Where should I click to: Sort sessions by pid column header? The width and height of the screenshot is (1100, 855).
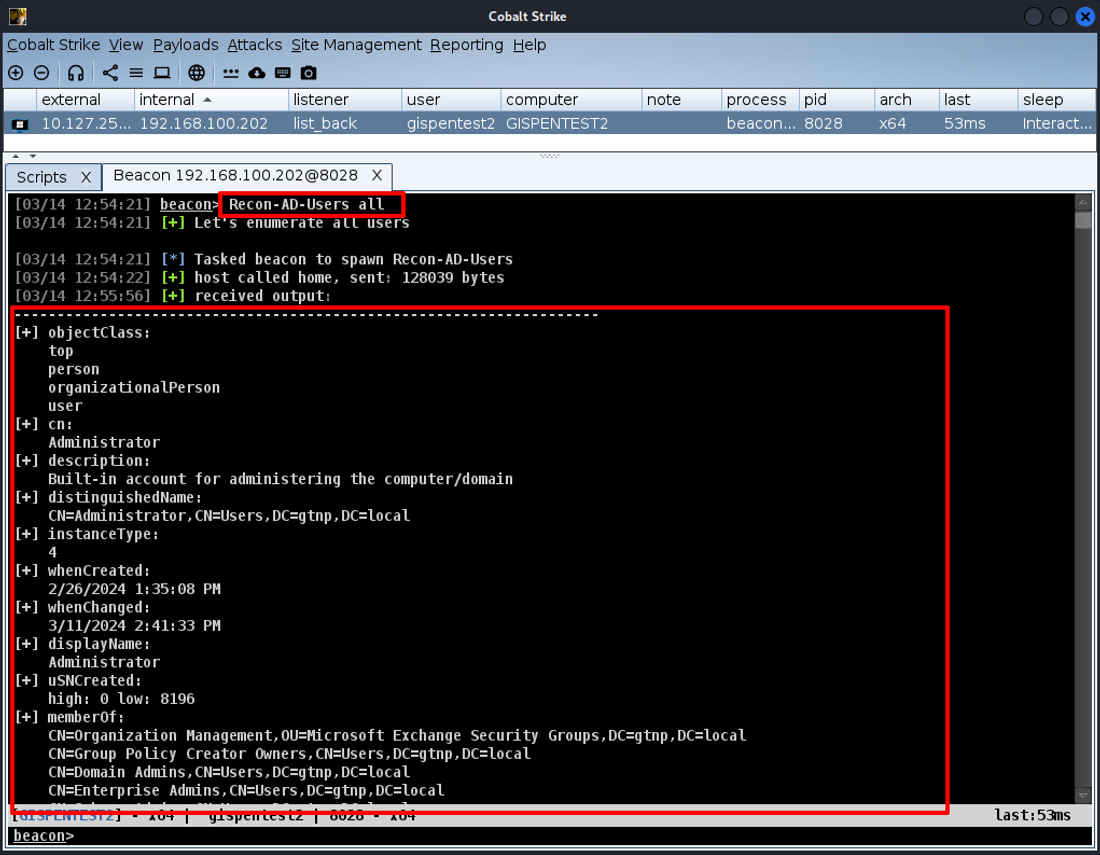point(838,100)
